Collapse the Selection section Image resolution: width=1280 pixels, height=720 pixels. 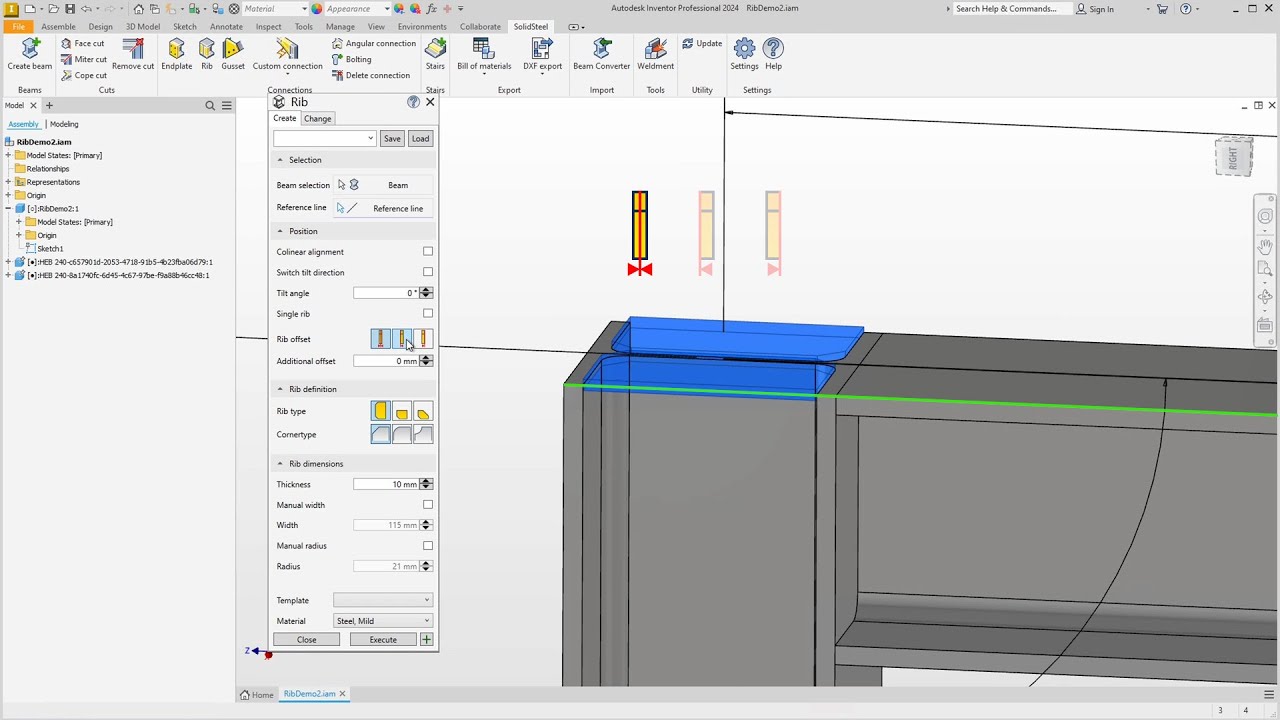tap(280, 160)
